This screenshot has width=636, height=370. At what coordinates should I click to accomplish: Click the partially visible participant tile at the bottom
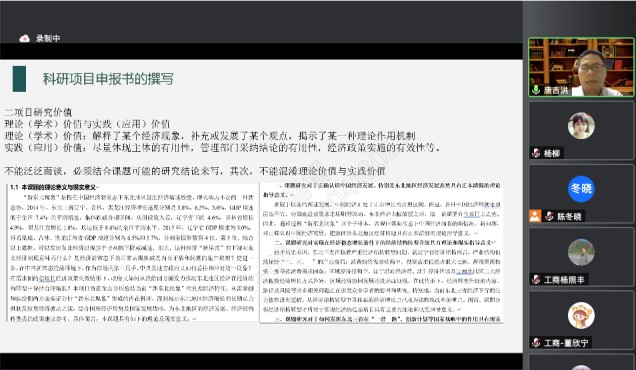coord(581,362)
